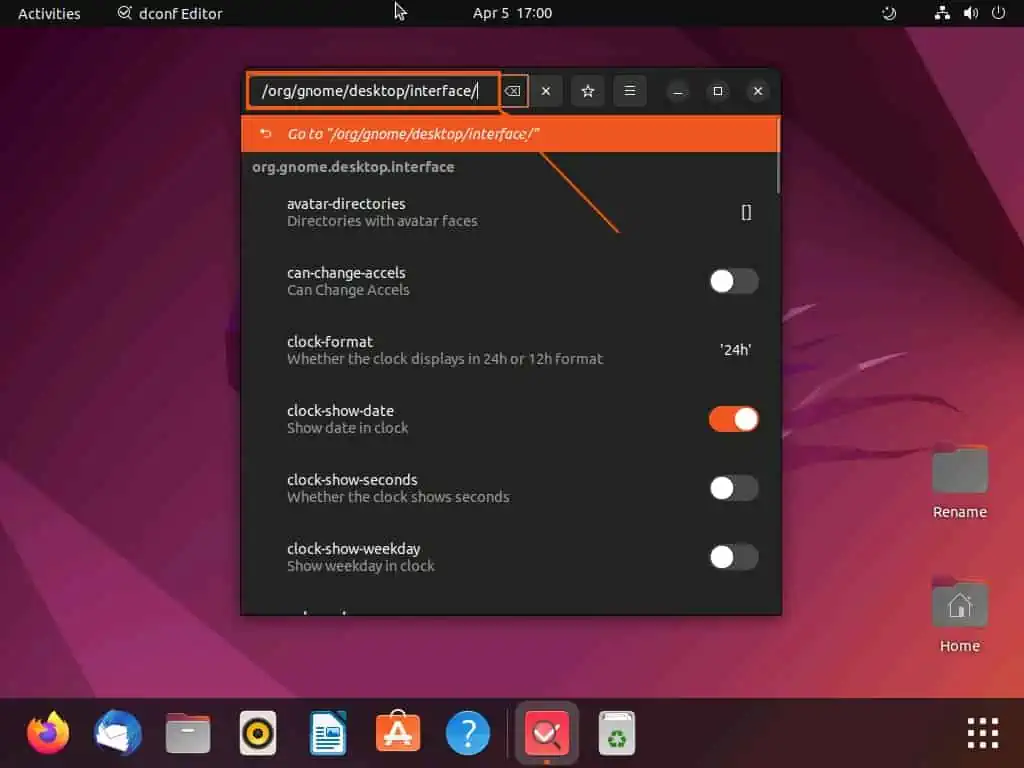Open the system status menu with power icon
Screen dimensions: 1024x768
pos(998,13)
